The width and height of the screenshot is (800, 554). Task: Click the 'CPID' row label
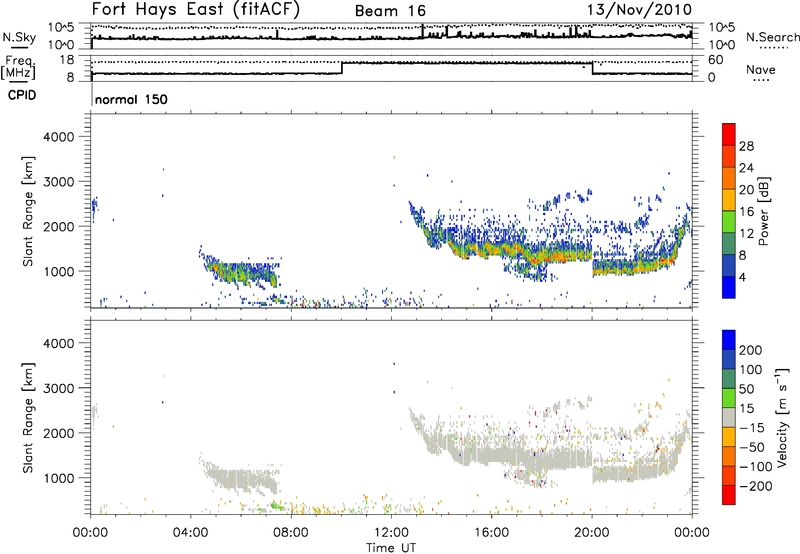(x=22, y=95)
